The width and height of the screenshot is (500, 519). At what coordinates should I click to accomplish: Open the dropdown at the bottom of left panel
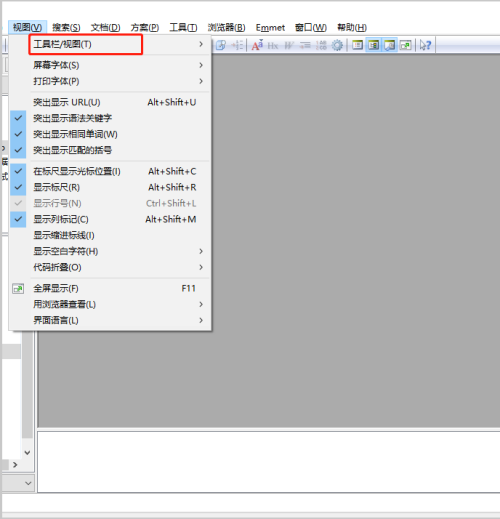[28, 483]
